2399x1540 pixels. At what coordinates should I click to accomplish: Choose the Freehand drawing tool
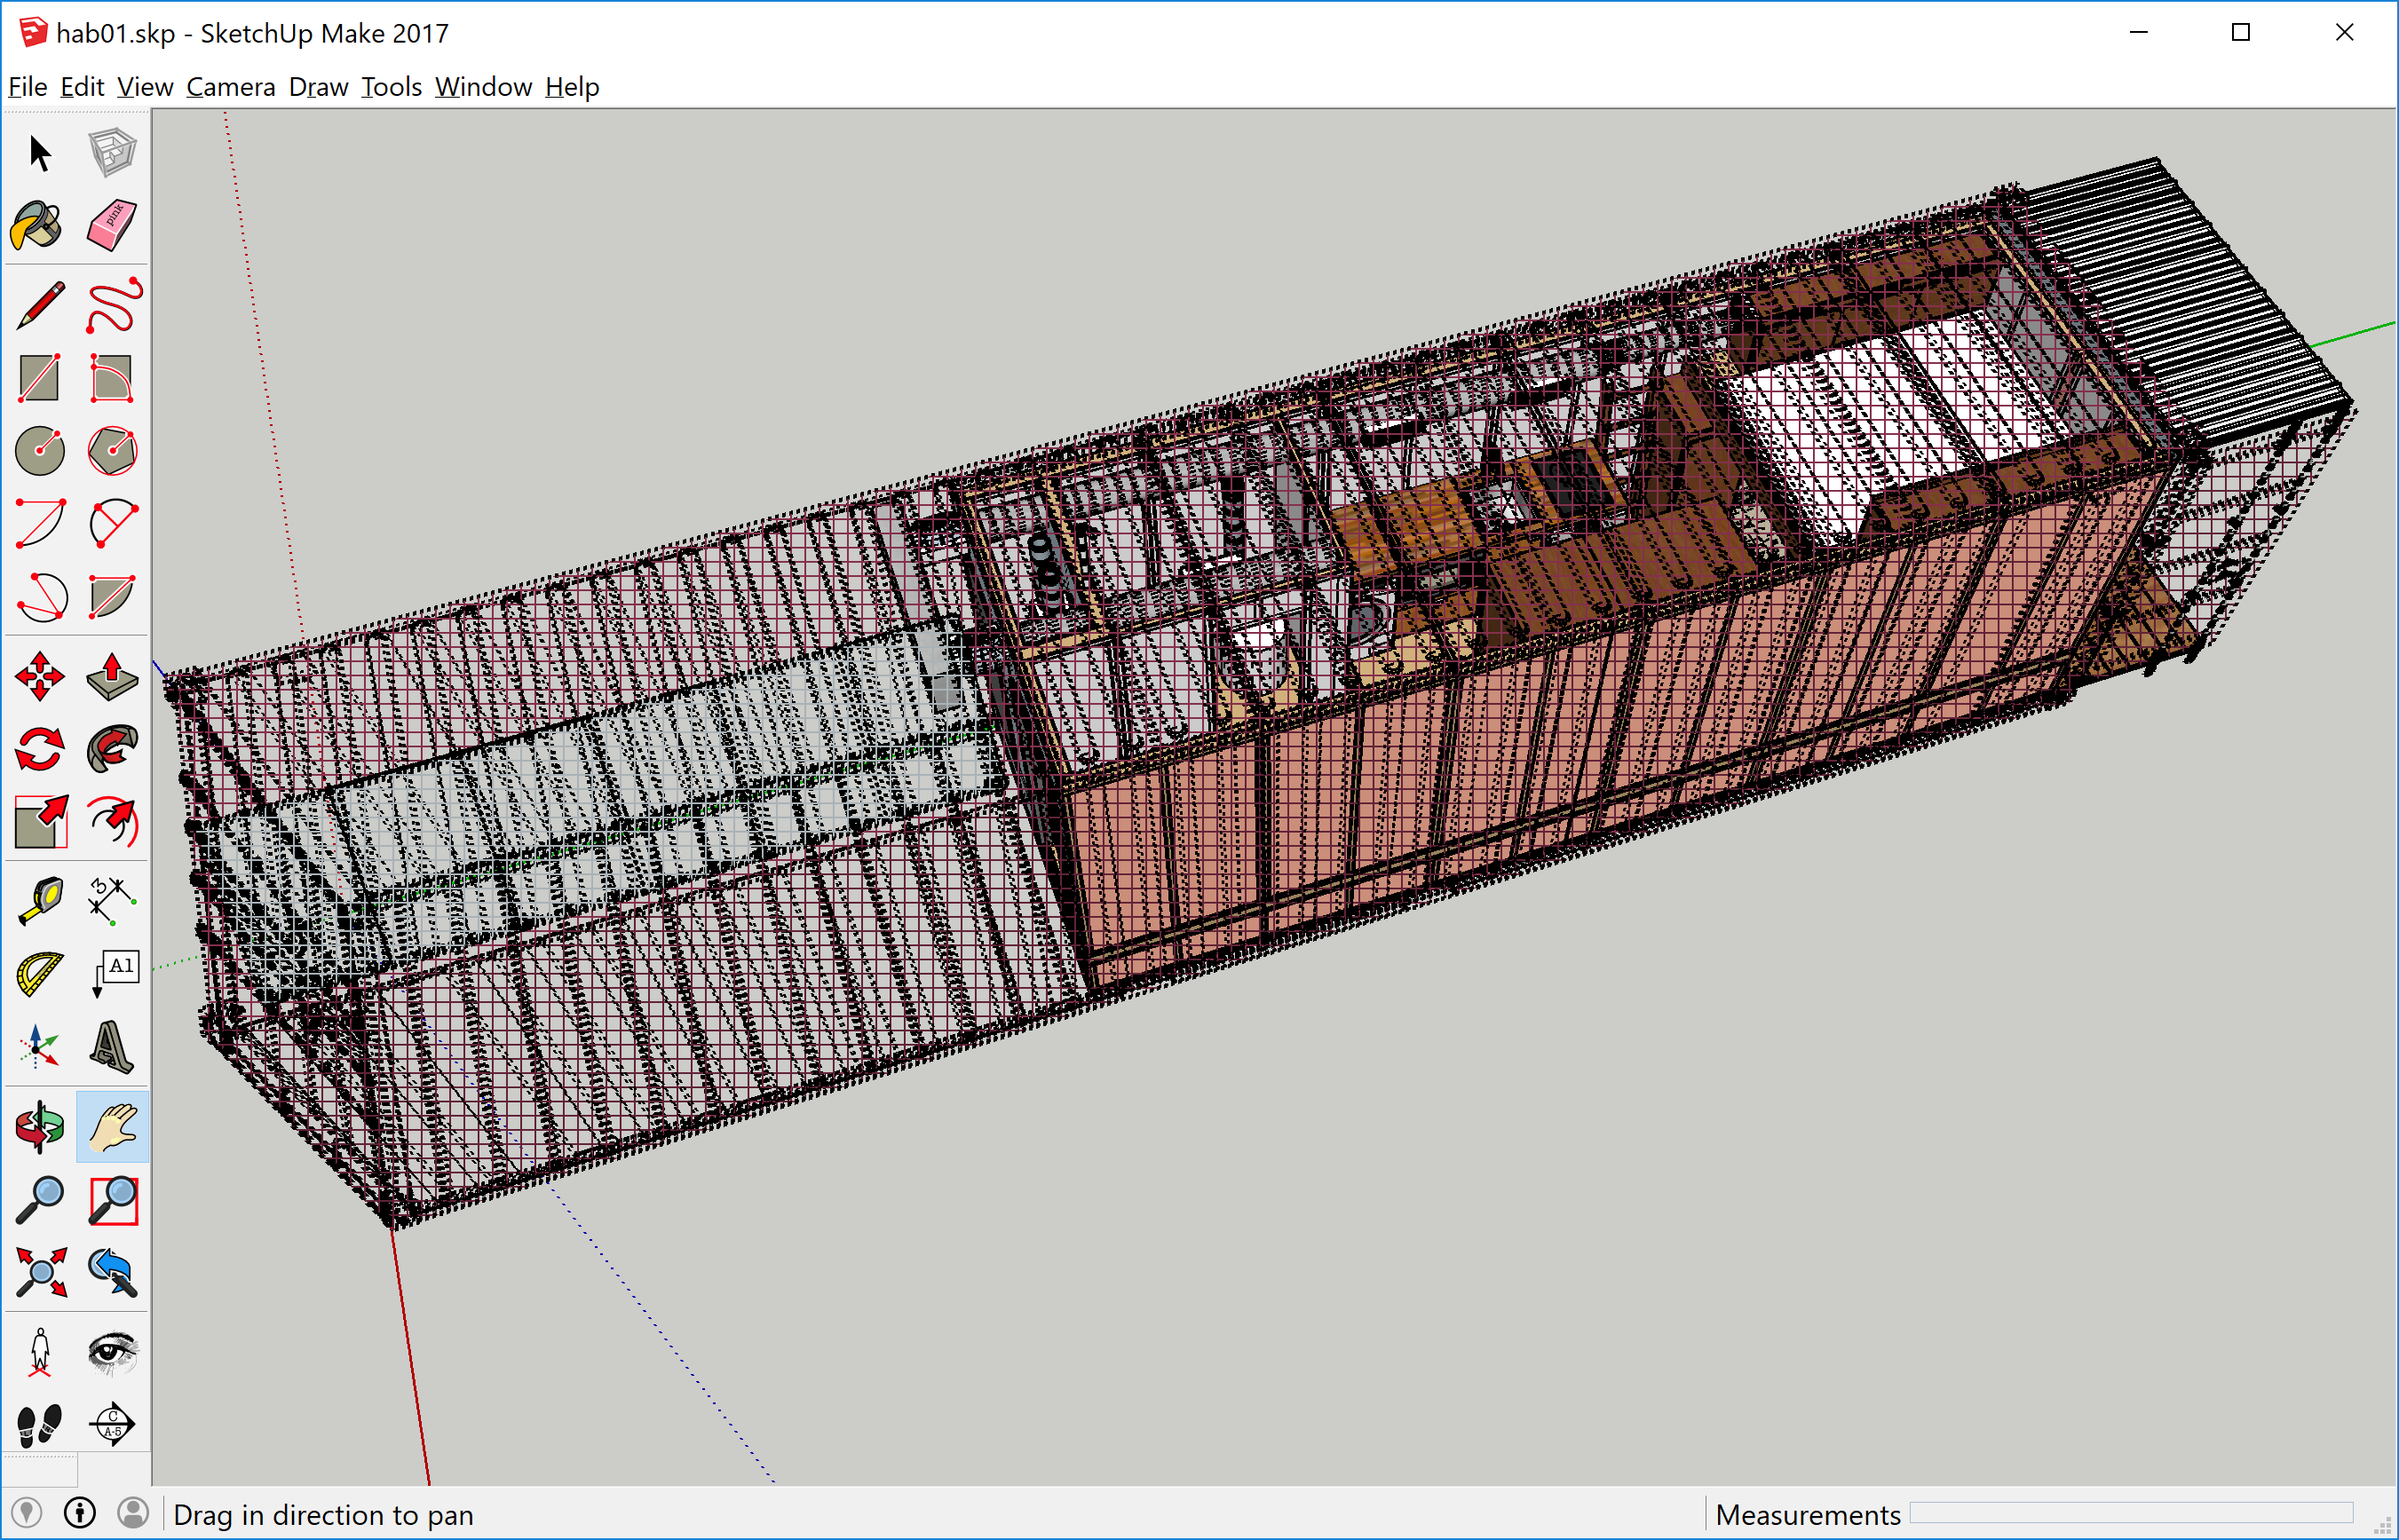pyautogui.click(x=112, y=305)
